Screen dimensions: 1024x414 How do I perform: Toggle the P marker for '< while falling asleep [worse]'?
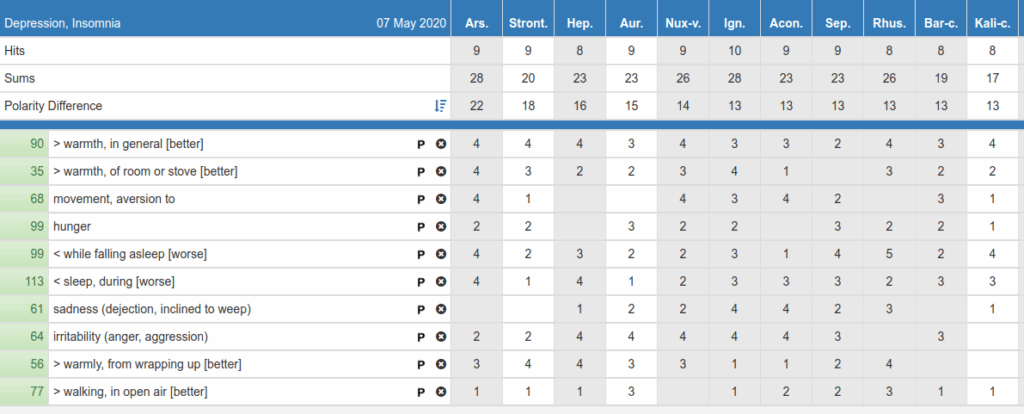tap(421, 254)
